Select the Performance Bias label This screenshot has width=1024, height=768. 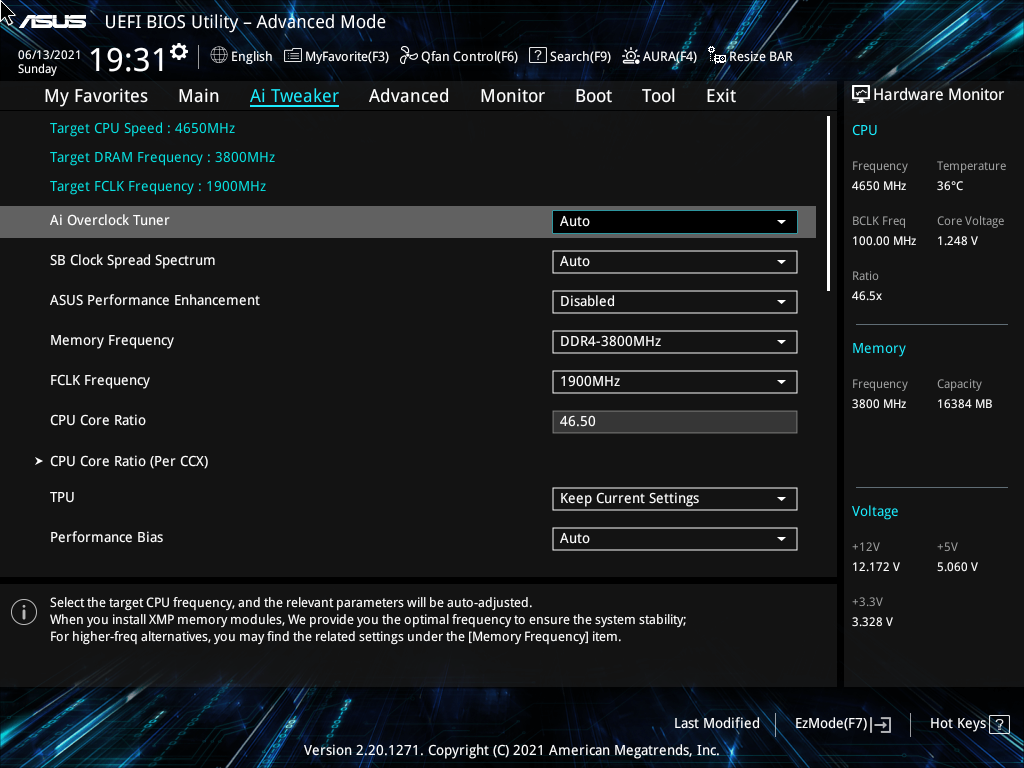pyautogui.click(x=106, y=537)
